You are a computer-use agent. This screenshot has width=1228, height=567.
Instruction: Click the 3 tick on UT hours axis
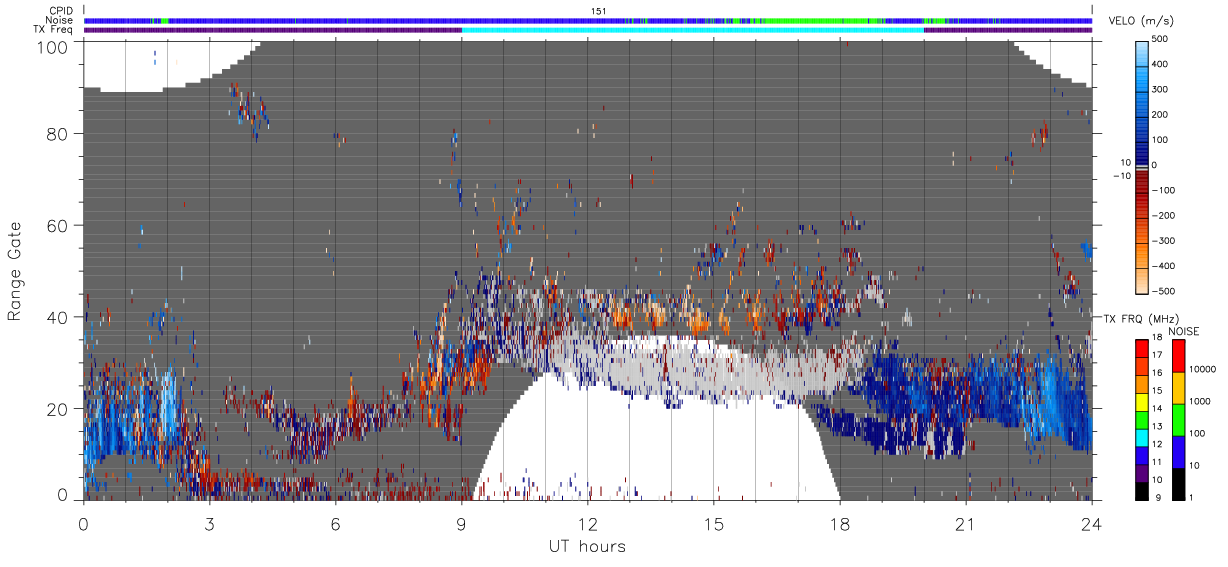209,524
